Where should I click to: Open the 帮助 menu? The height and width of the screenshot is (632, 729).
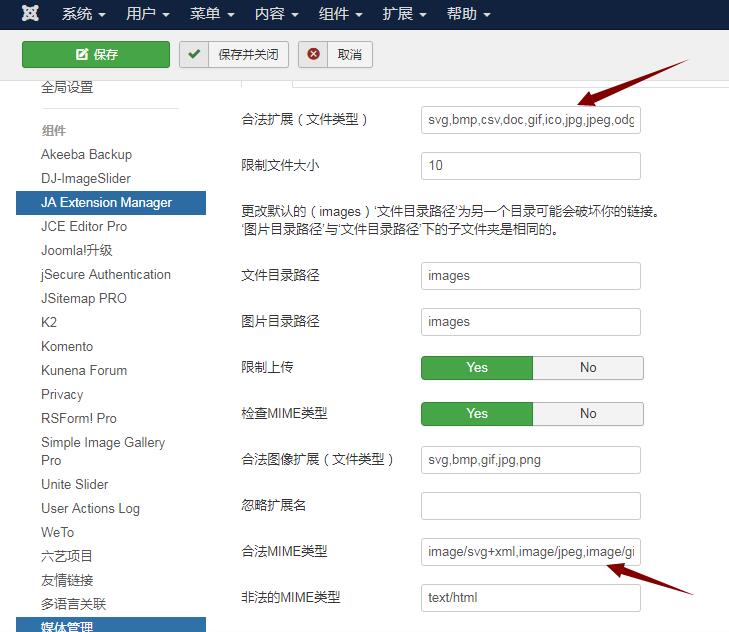(x=469, y=14)
